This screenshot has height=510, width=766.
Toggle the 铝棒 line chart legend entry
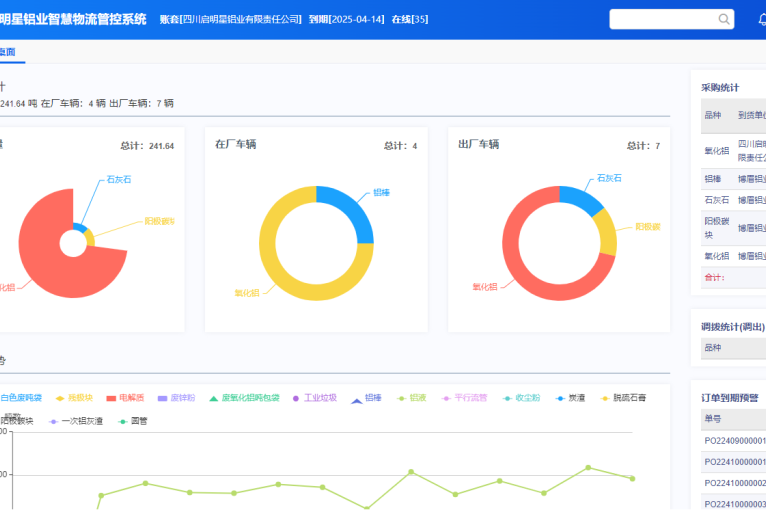click(x=366, y=398)
